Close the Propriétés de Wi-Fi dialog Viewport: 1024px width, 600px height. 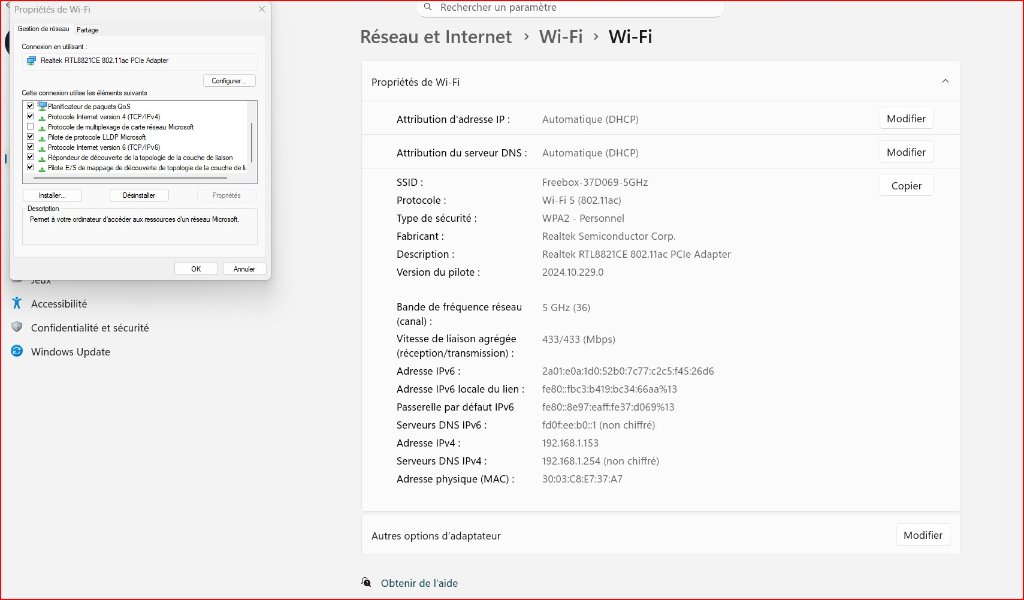pos(262,8)
